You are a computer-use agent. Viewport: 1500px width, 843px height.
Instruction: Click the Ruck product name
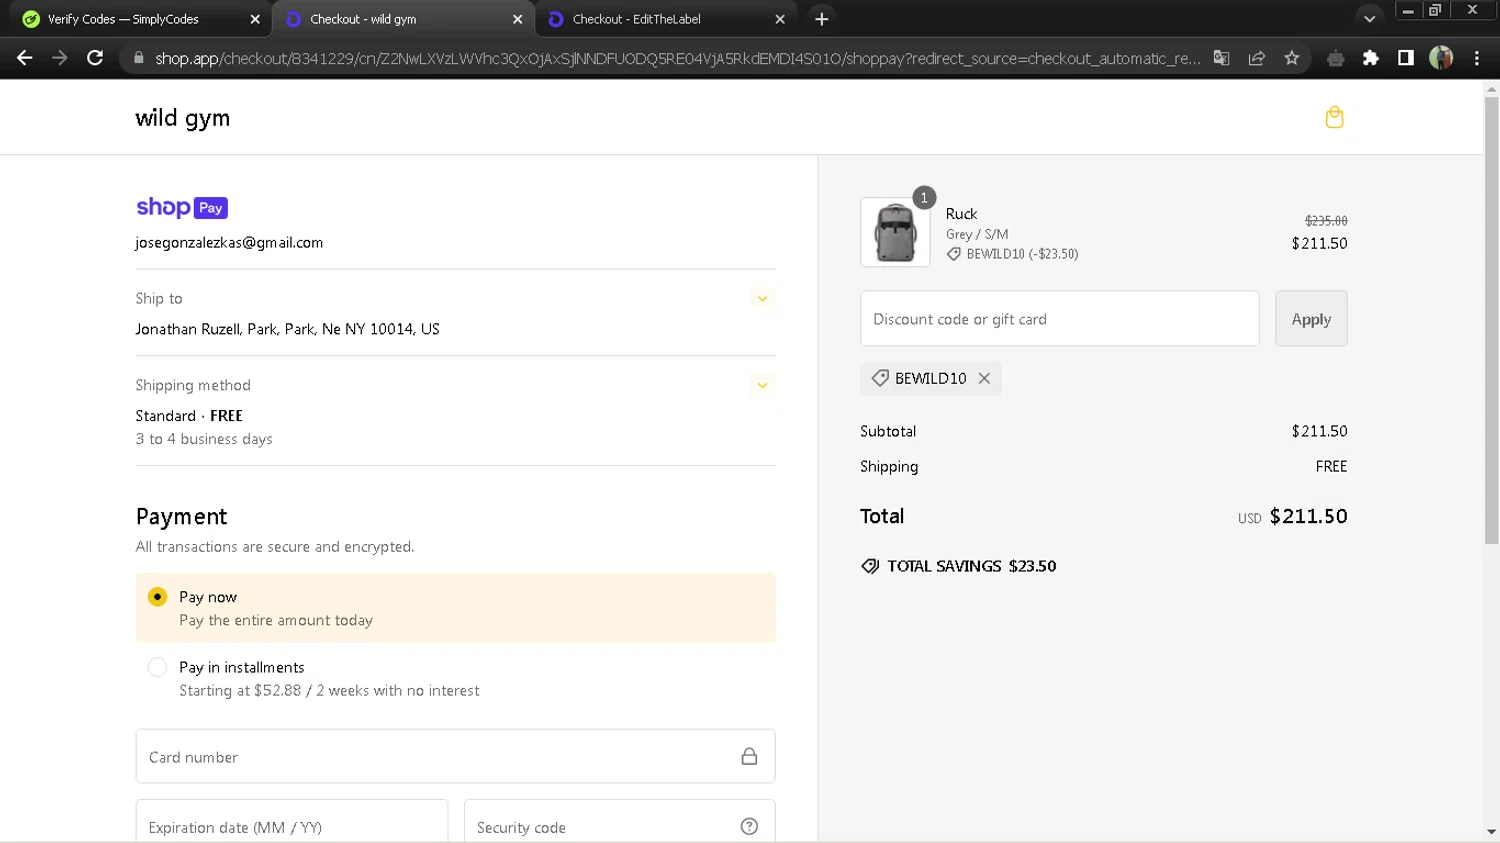pos(961,214)
